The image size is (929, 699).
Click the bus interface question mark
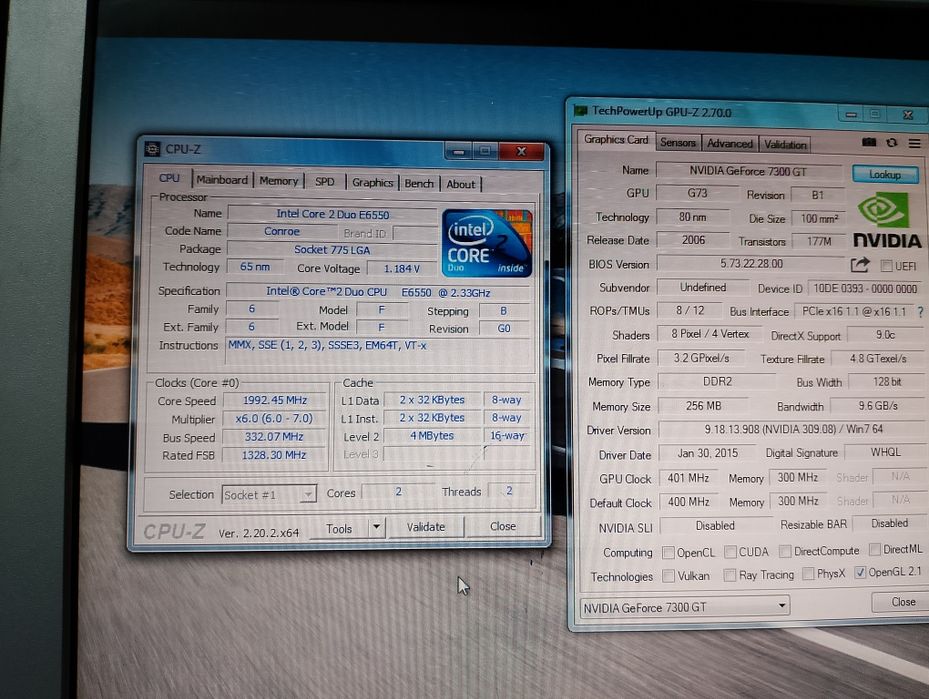coord(920,312)
